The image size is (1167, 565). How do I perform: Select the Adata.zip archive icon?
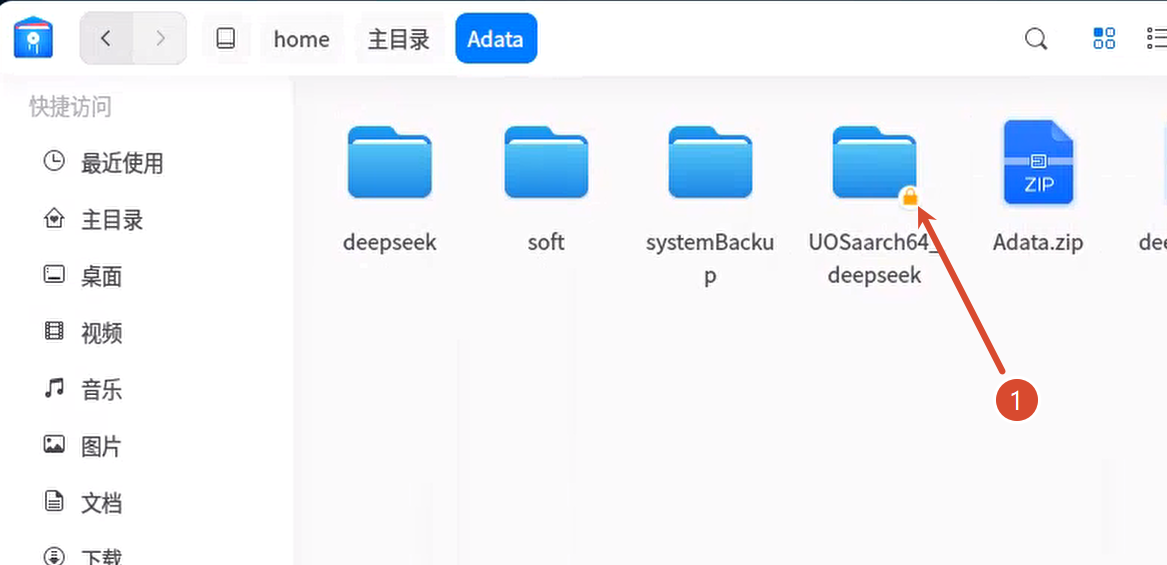(x=1038, y=162)
